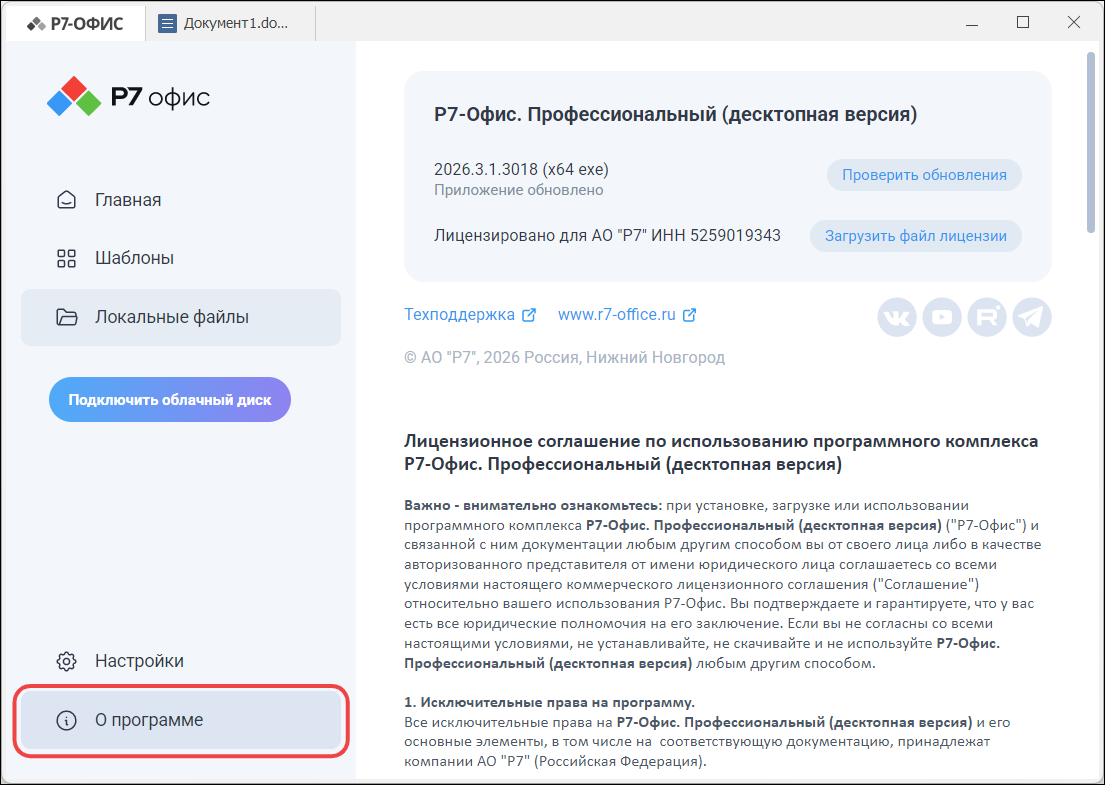Viewport: 1105px width, 785px height.
Task: Open the YouTube channel icon
Action: click(942, 317)
